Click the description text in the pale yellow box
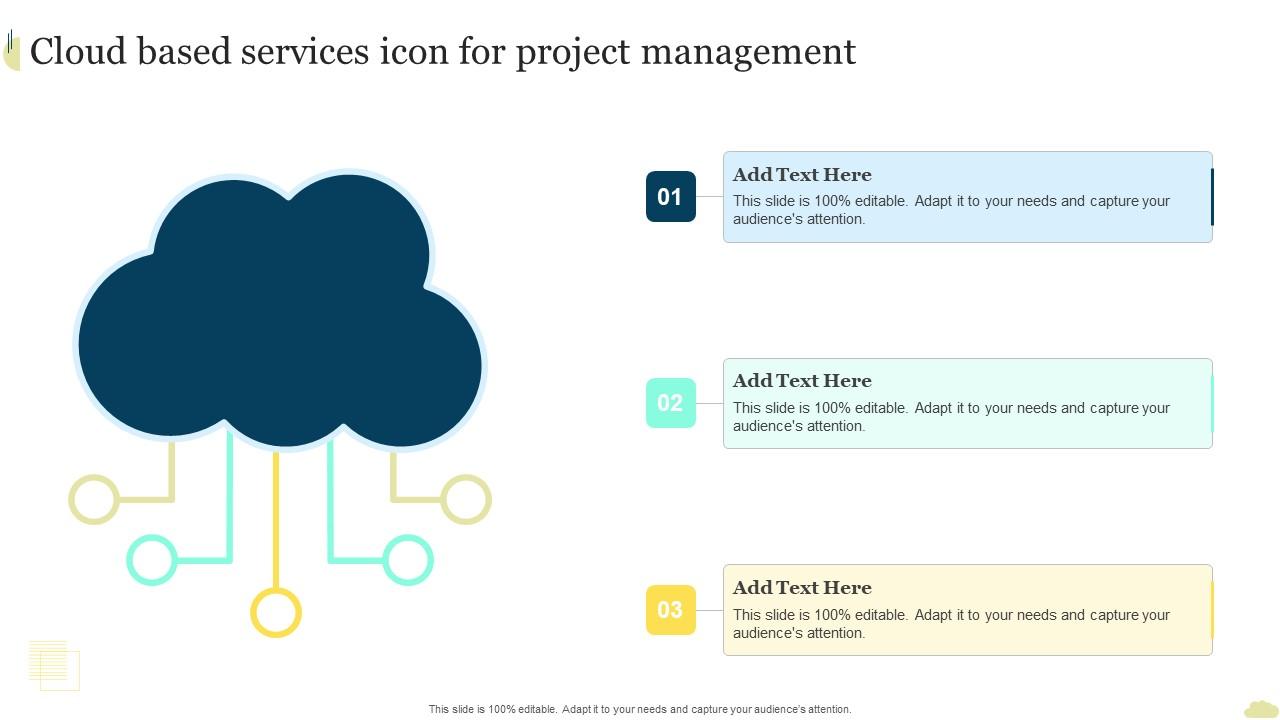The height and width of the screenshot is (720, 1280). coord(951,624)
